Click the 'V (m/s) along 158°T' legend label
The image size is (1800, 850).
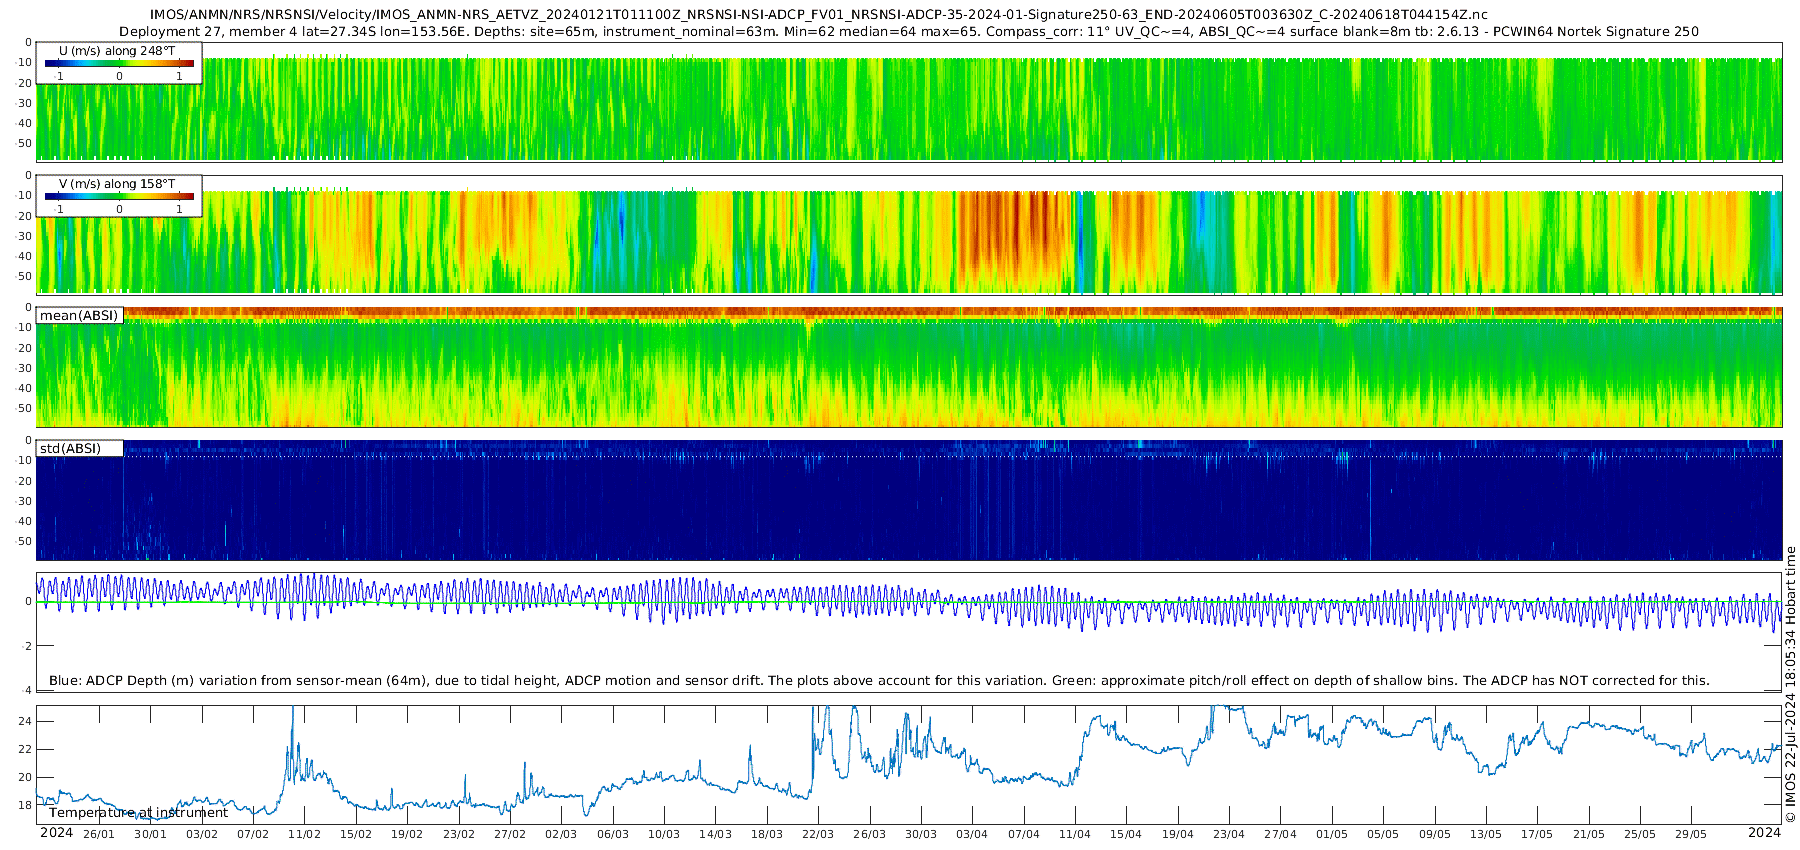[x=117, y=184]
